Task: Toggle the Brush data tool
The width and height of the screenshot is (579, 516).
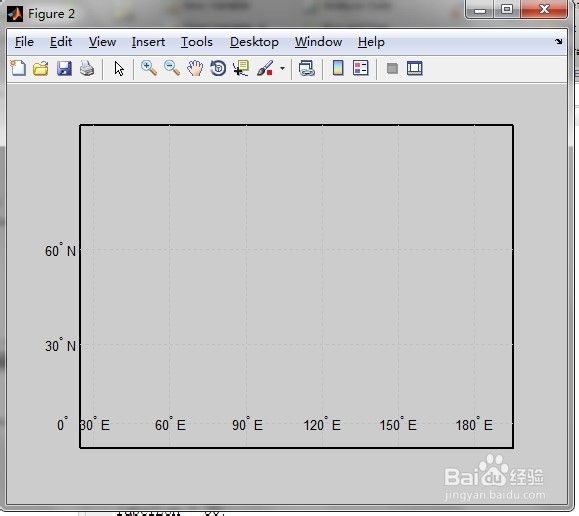Action: (265, 68)
